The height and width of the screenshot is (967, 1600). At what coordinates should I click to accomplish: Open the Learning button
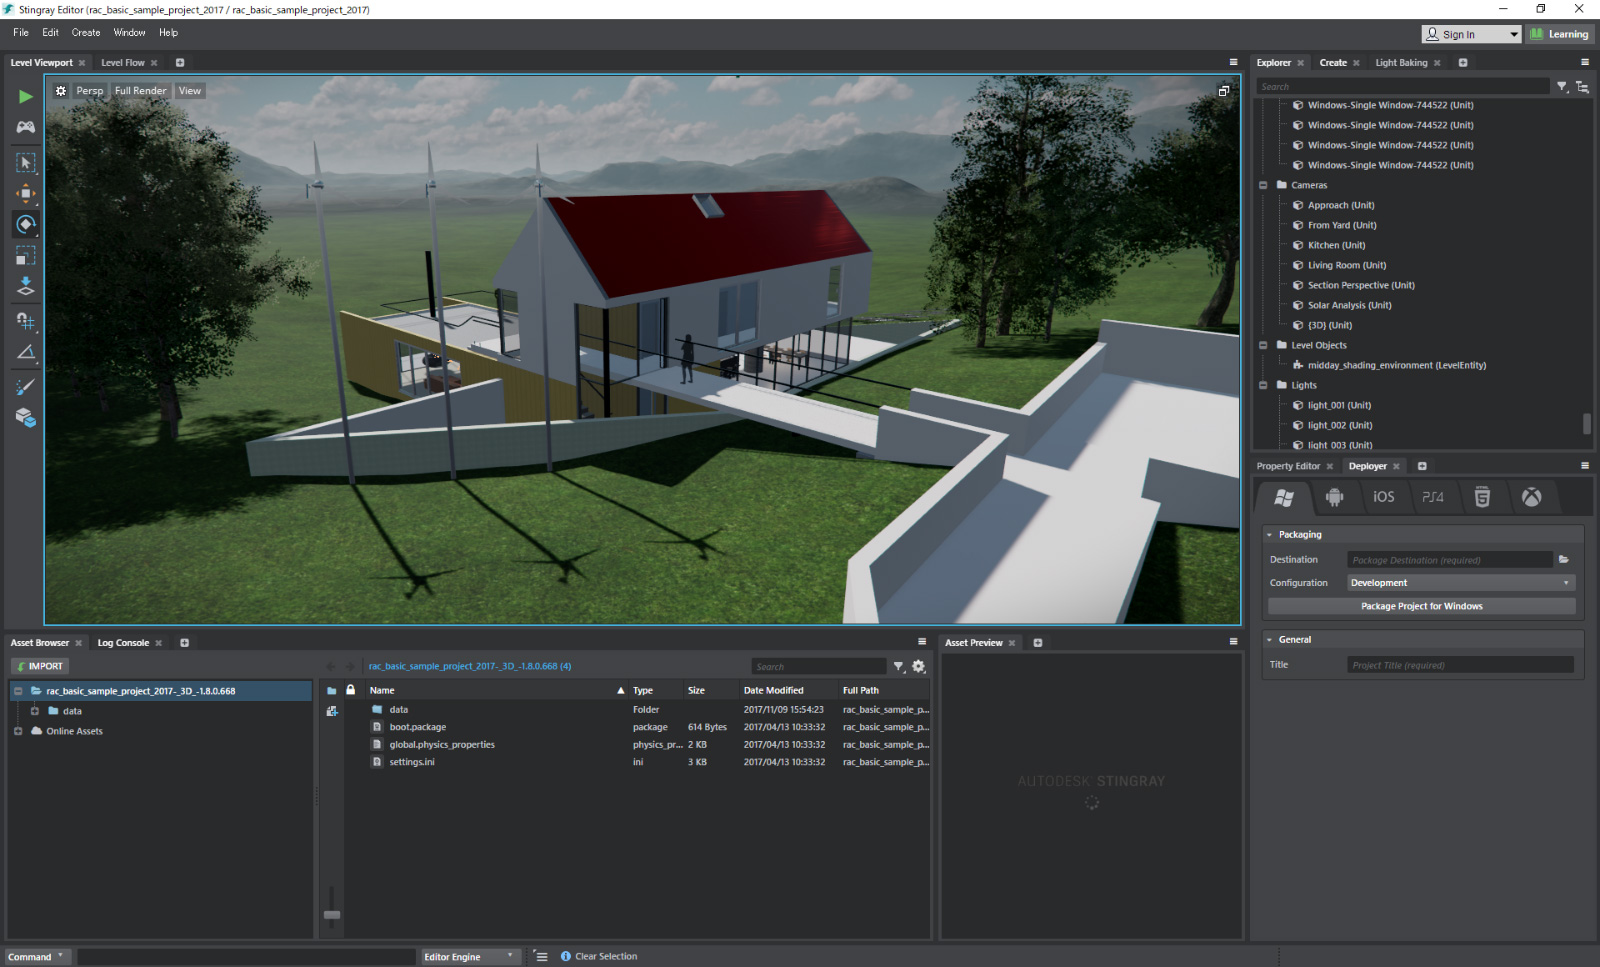click(x=1559, y=35)
